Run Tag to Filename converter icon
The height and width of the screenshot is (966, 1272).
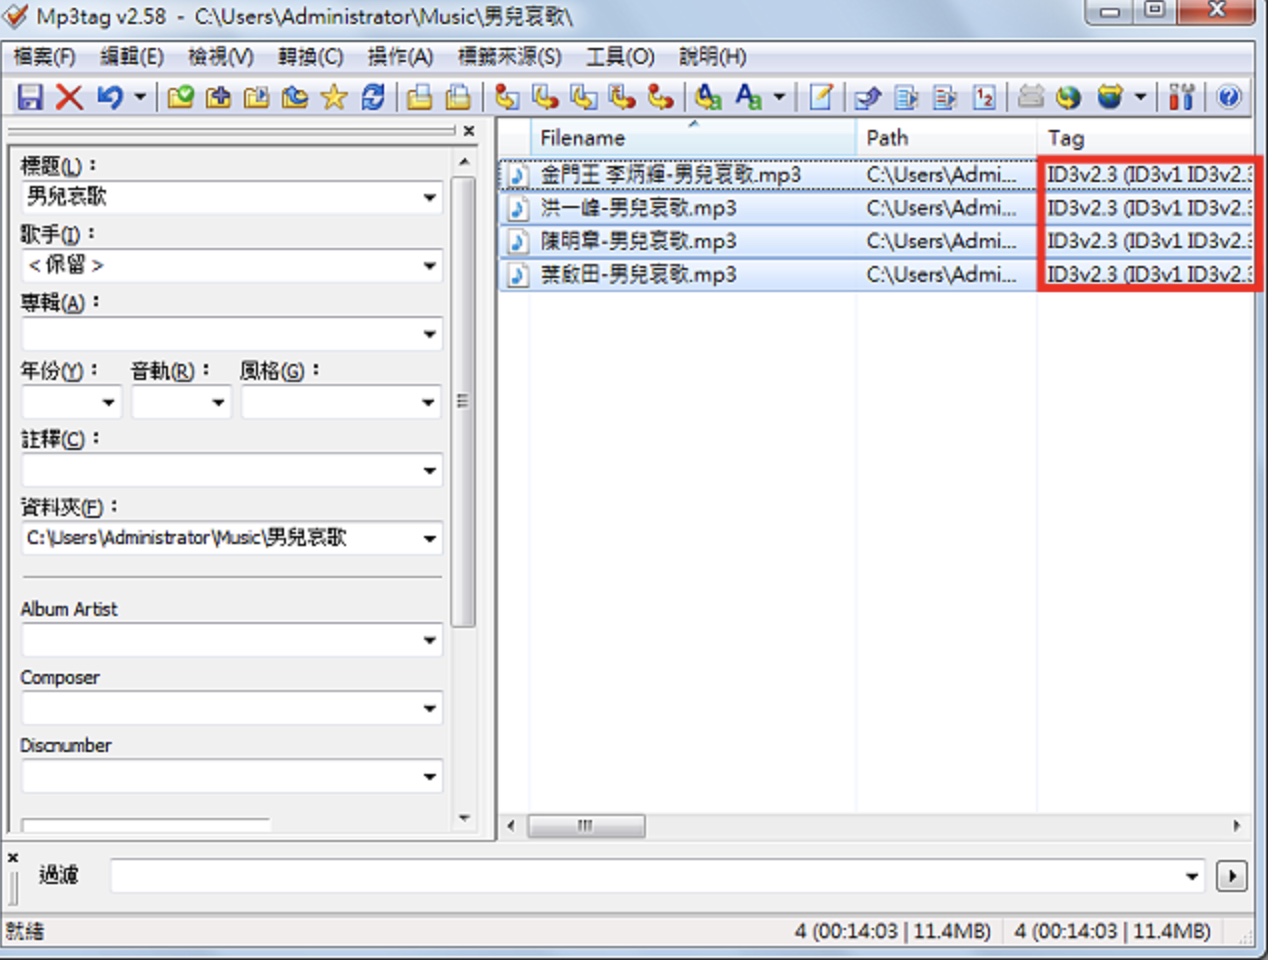(507, 97)
